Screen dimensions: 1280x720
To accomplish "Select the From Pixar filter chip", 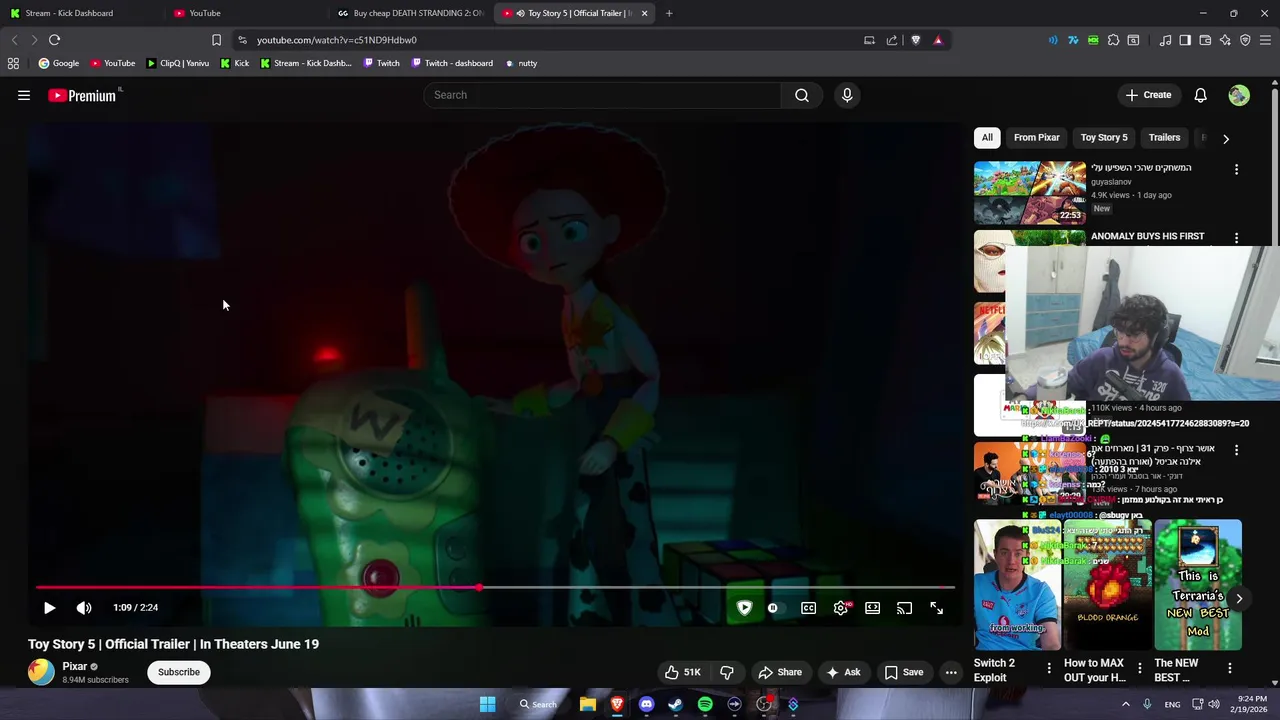I will [1036, 137].
